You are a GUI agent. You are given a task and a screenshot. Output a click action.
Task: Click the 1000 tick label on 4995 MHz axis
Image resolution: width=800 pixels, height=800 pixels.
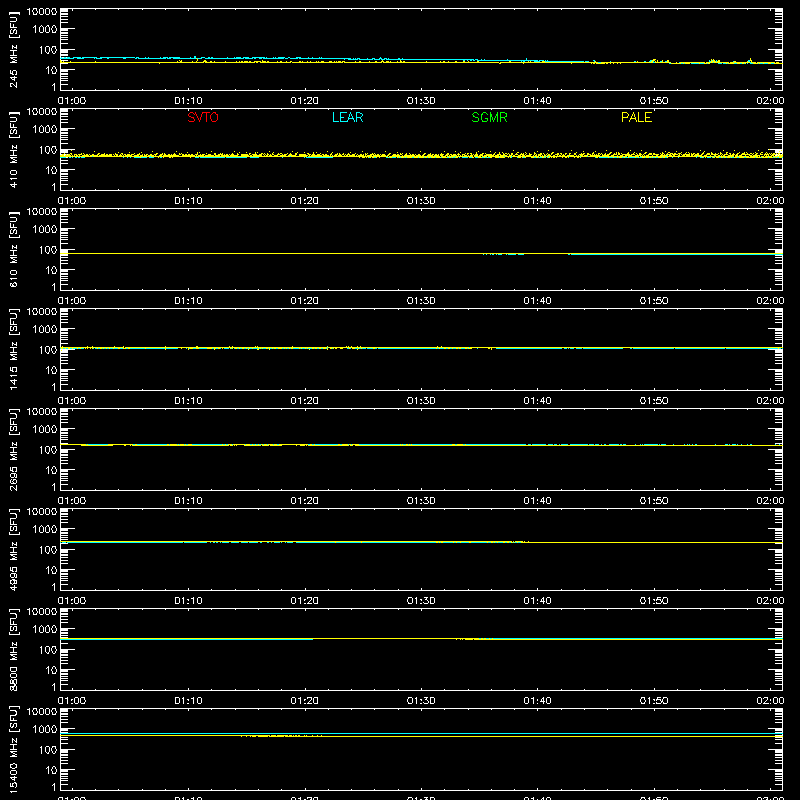[x=45, y=530]
